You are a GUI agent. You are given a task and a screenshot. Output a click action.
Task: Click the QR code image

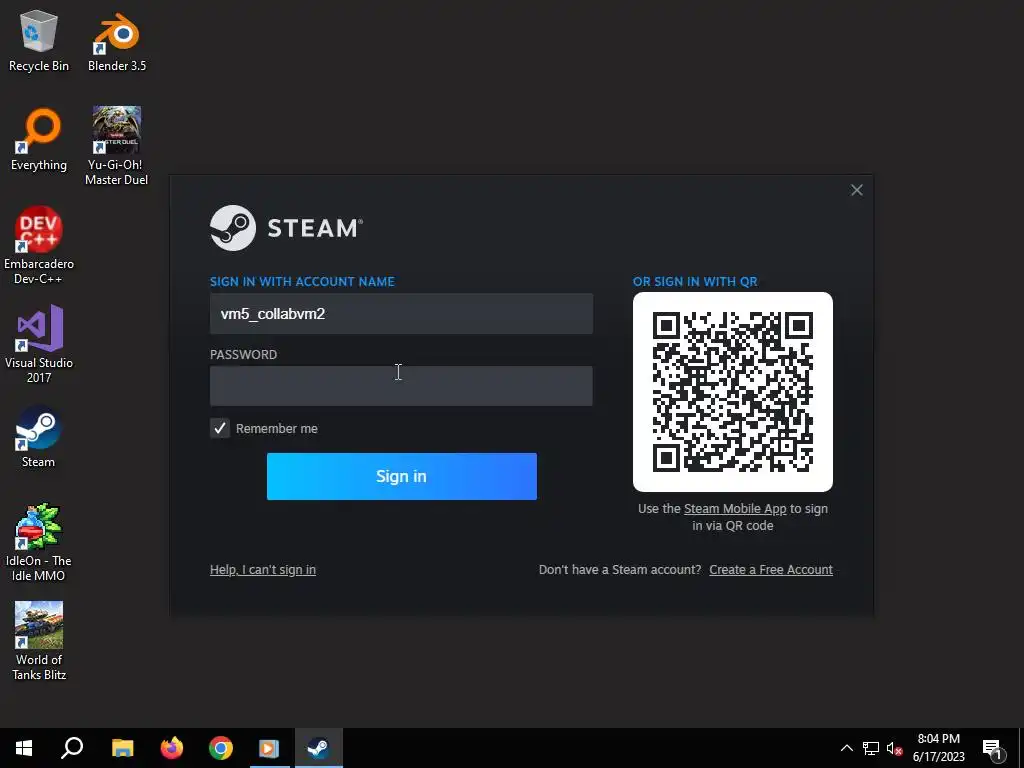(733, 392)
